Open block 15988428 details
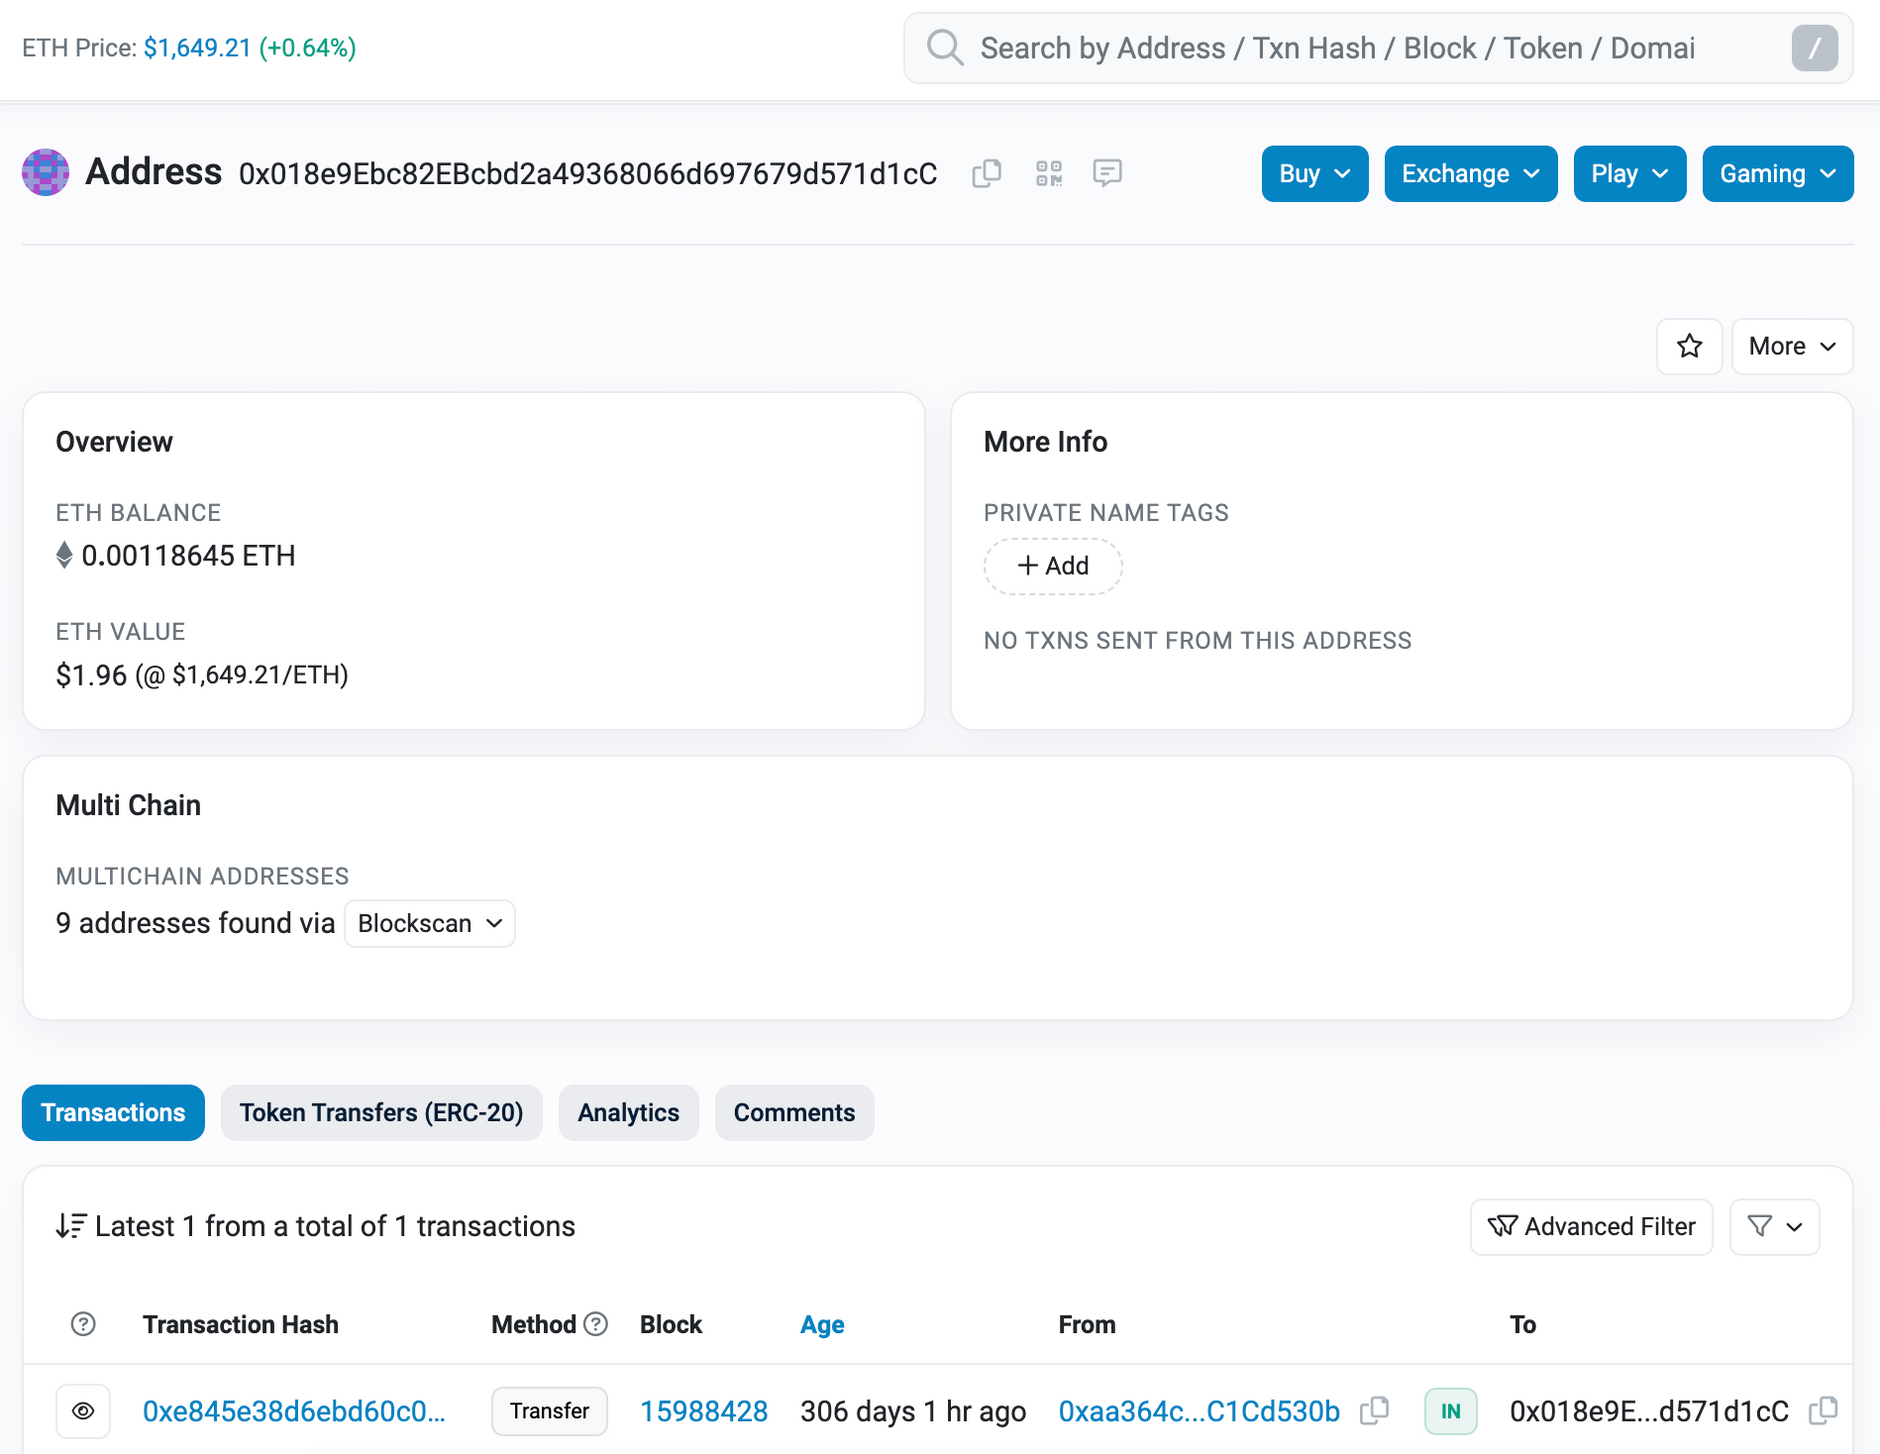1880x1454 pixels. pos(703,1411)
